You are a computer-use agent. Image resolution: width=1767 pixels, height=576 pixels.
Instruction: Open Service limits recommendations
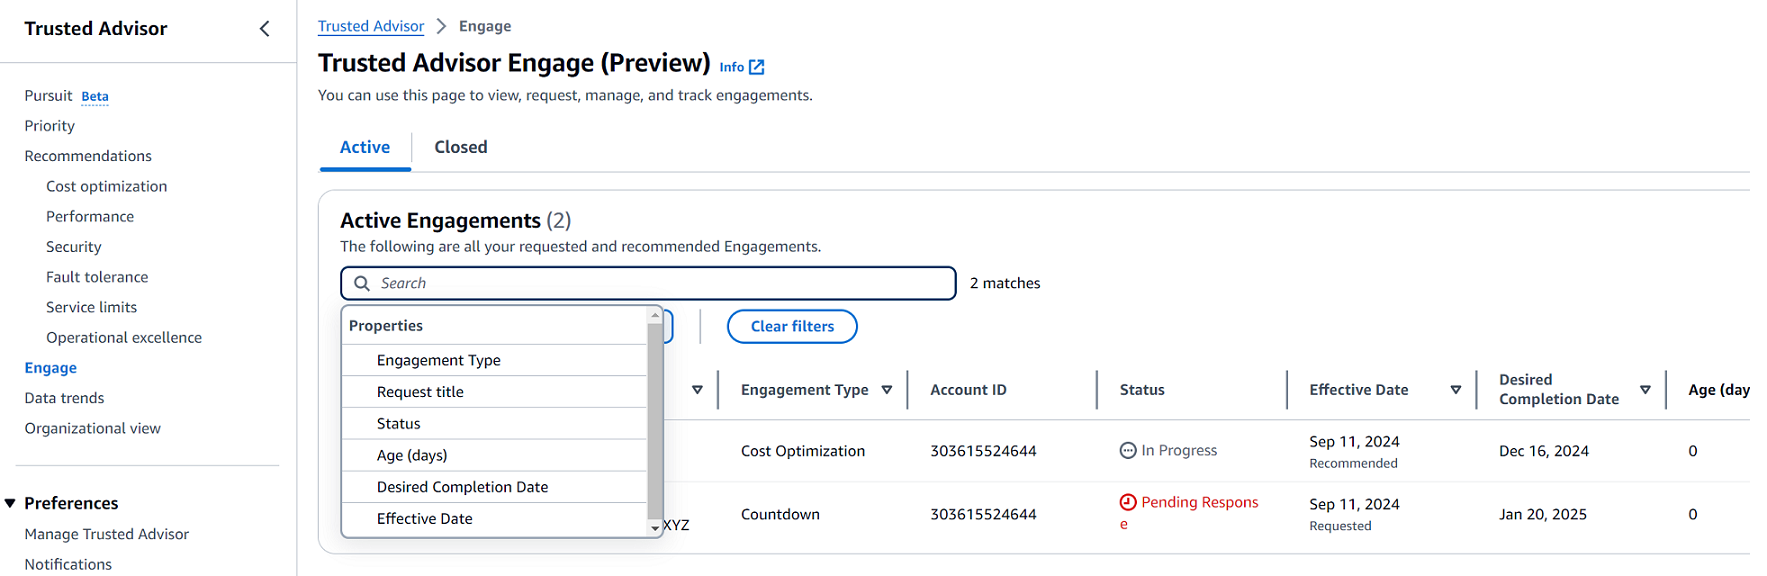[92, 307]
